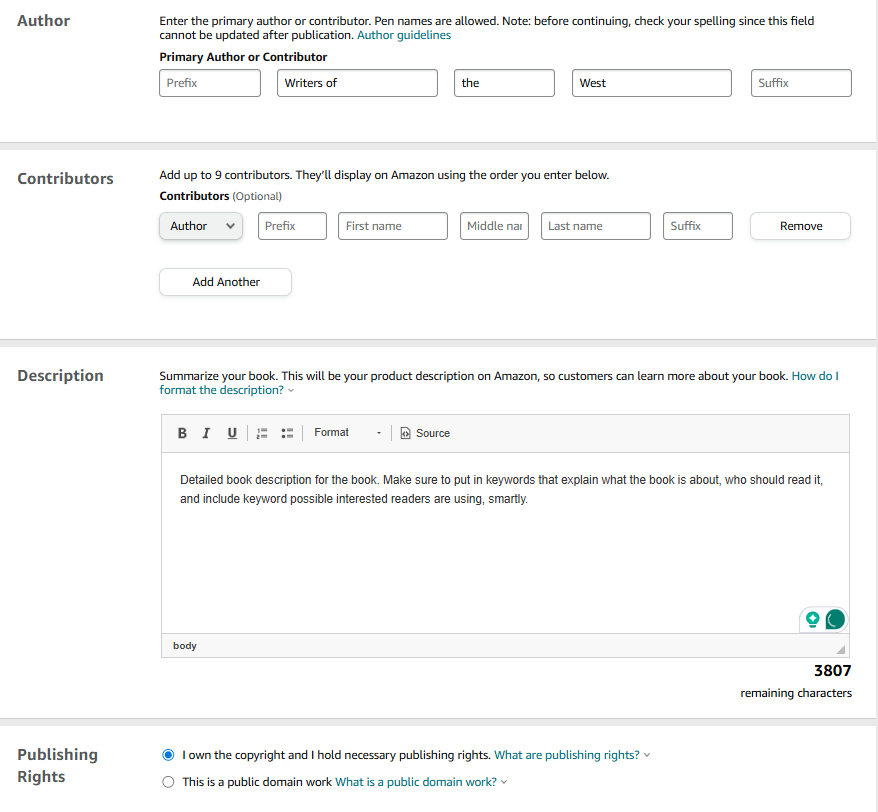Open the contributor role Author dropdown

(201, 226)
